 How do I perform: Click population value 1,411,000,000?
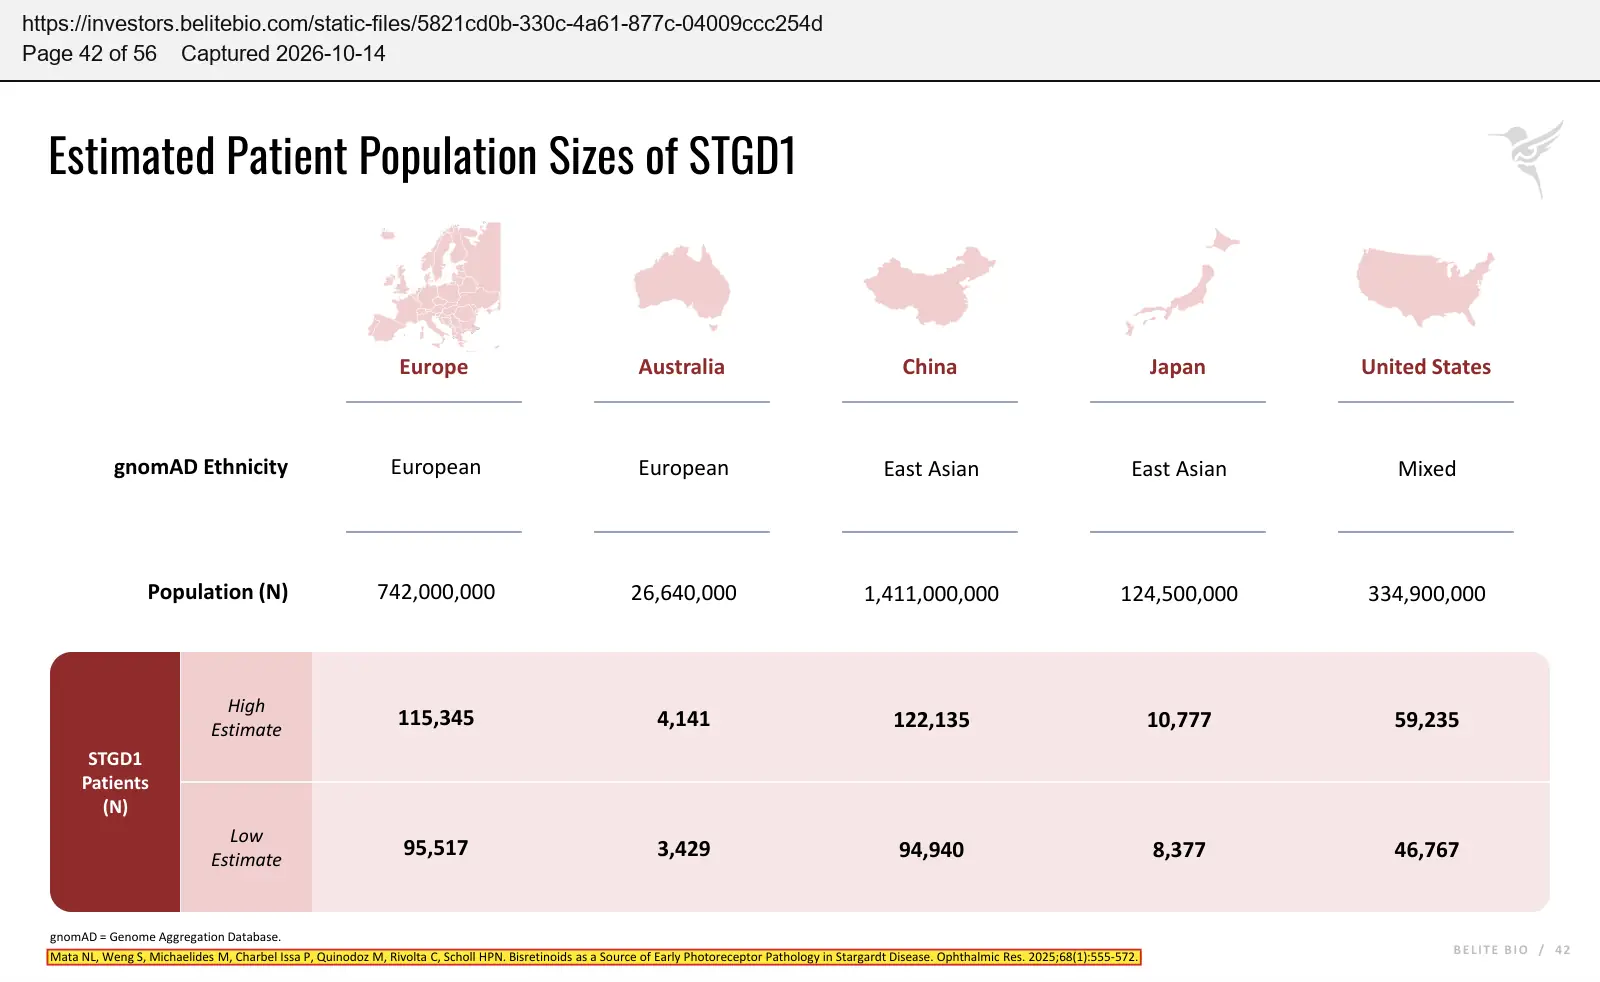coord(931,594)
